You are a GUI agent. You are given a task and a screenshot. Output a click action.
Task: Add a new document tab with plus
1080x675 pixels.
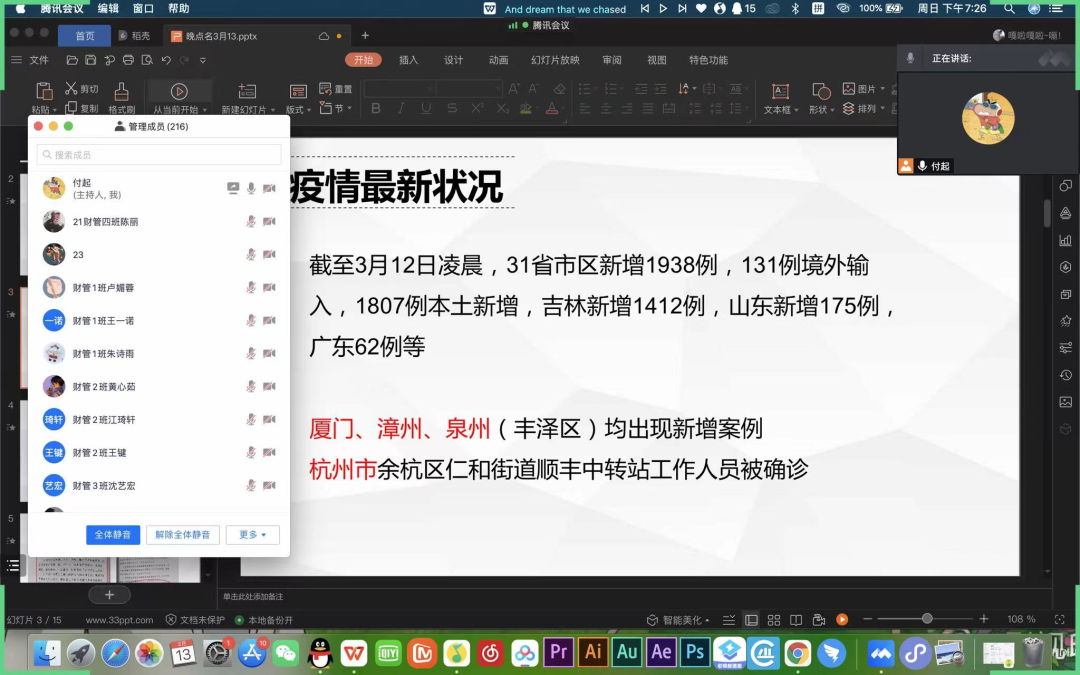[365, 35]
